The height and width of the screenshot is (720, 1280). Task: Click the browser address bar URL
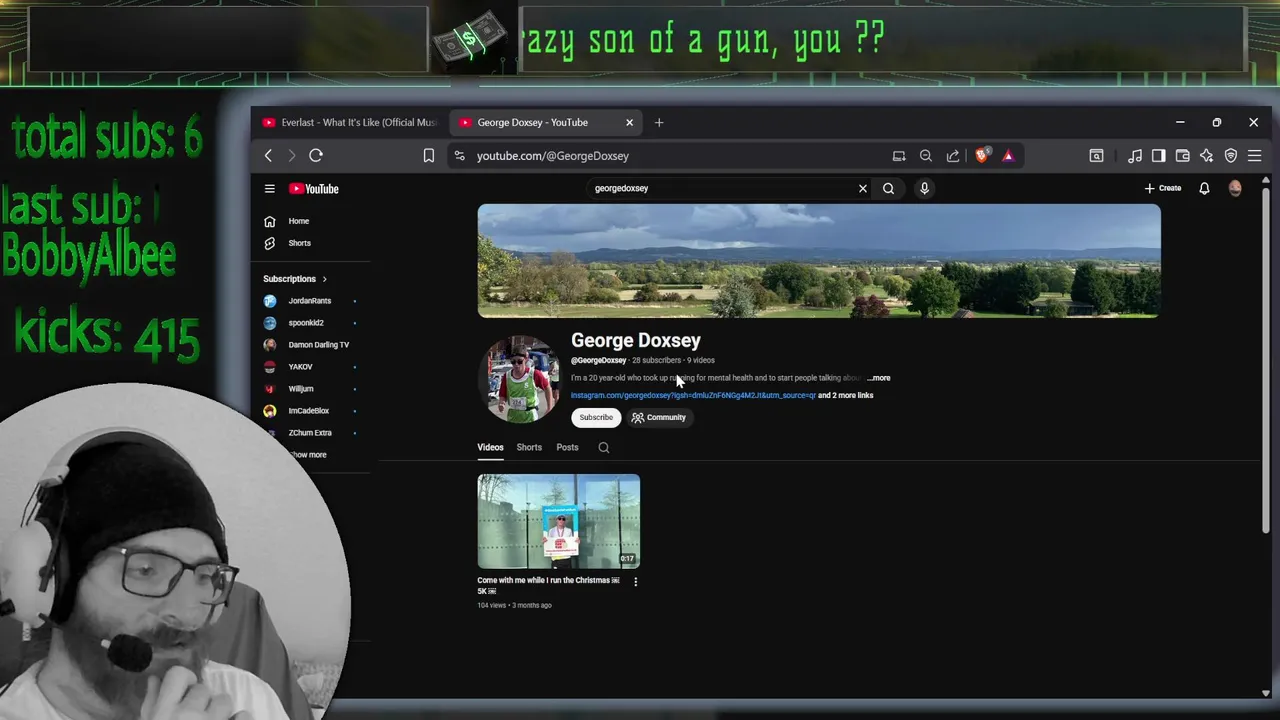[553, 156]
